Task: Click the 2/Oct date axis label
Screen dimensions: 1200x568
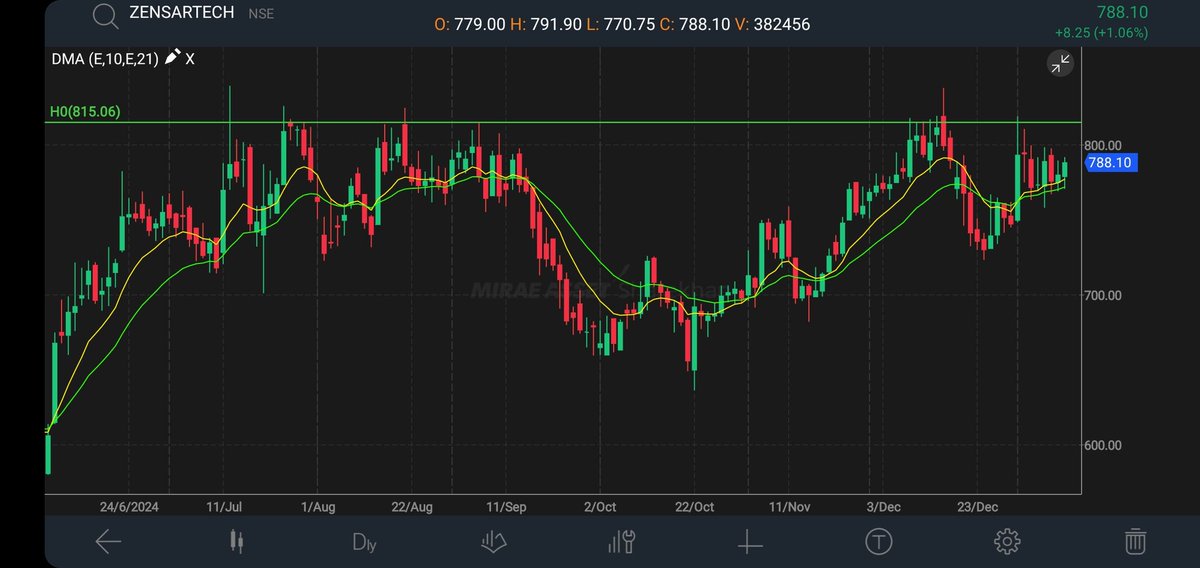Action: tap(600, 507)
